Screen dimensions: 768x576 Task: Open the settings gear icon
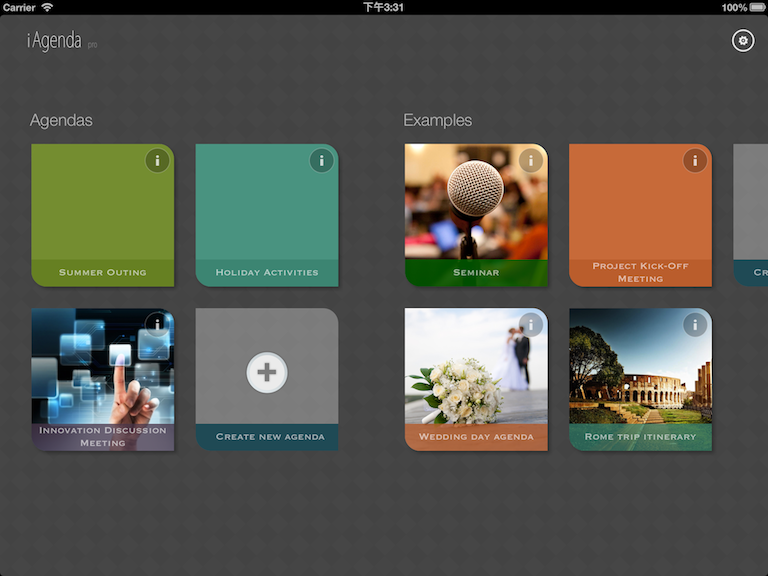743,41
